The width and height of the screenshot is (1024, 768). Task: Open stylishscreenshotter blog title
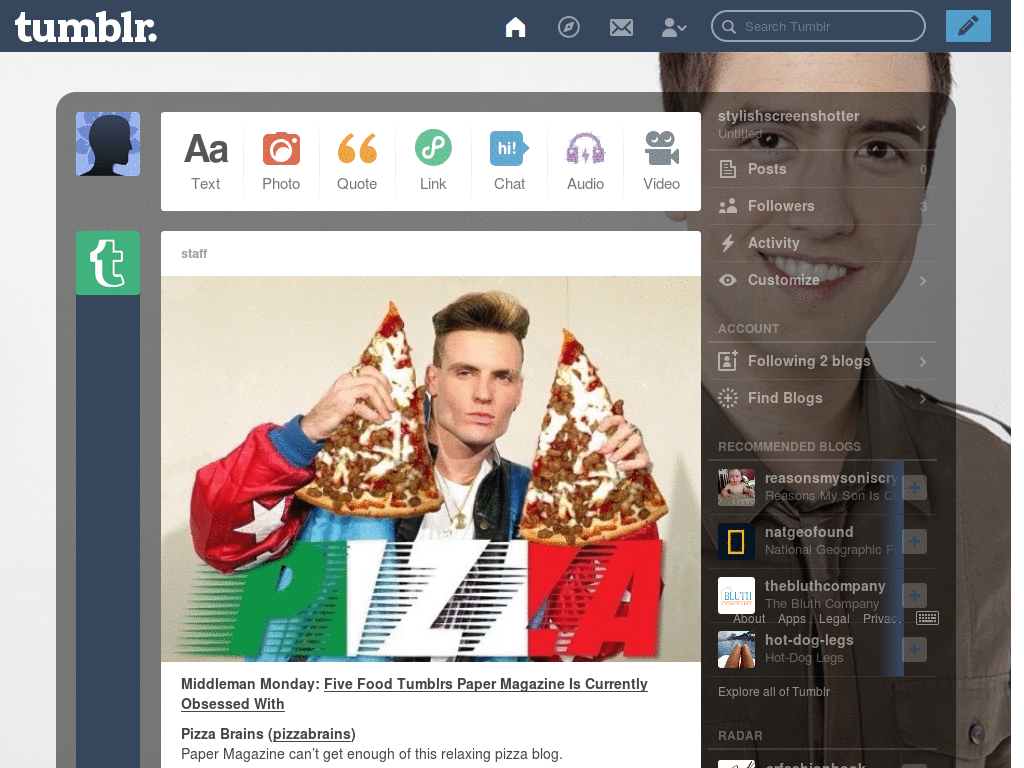(788, 116)
